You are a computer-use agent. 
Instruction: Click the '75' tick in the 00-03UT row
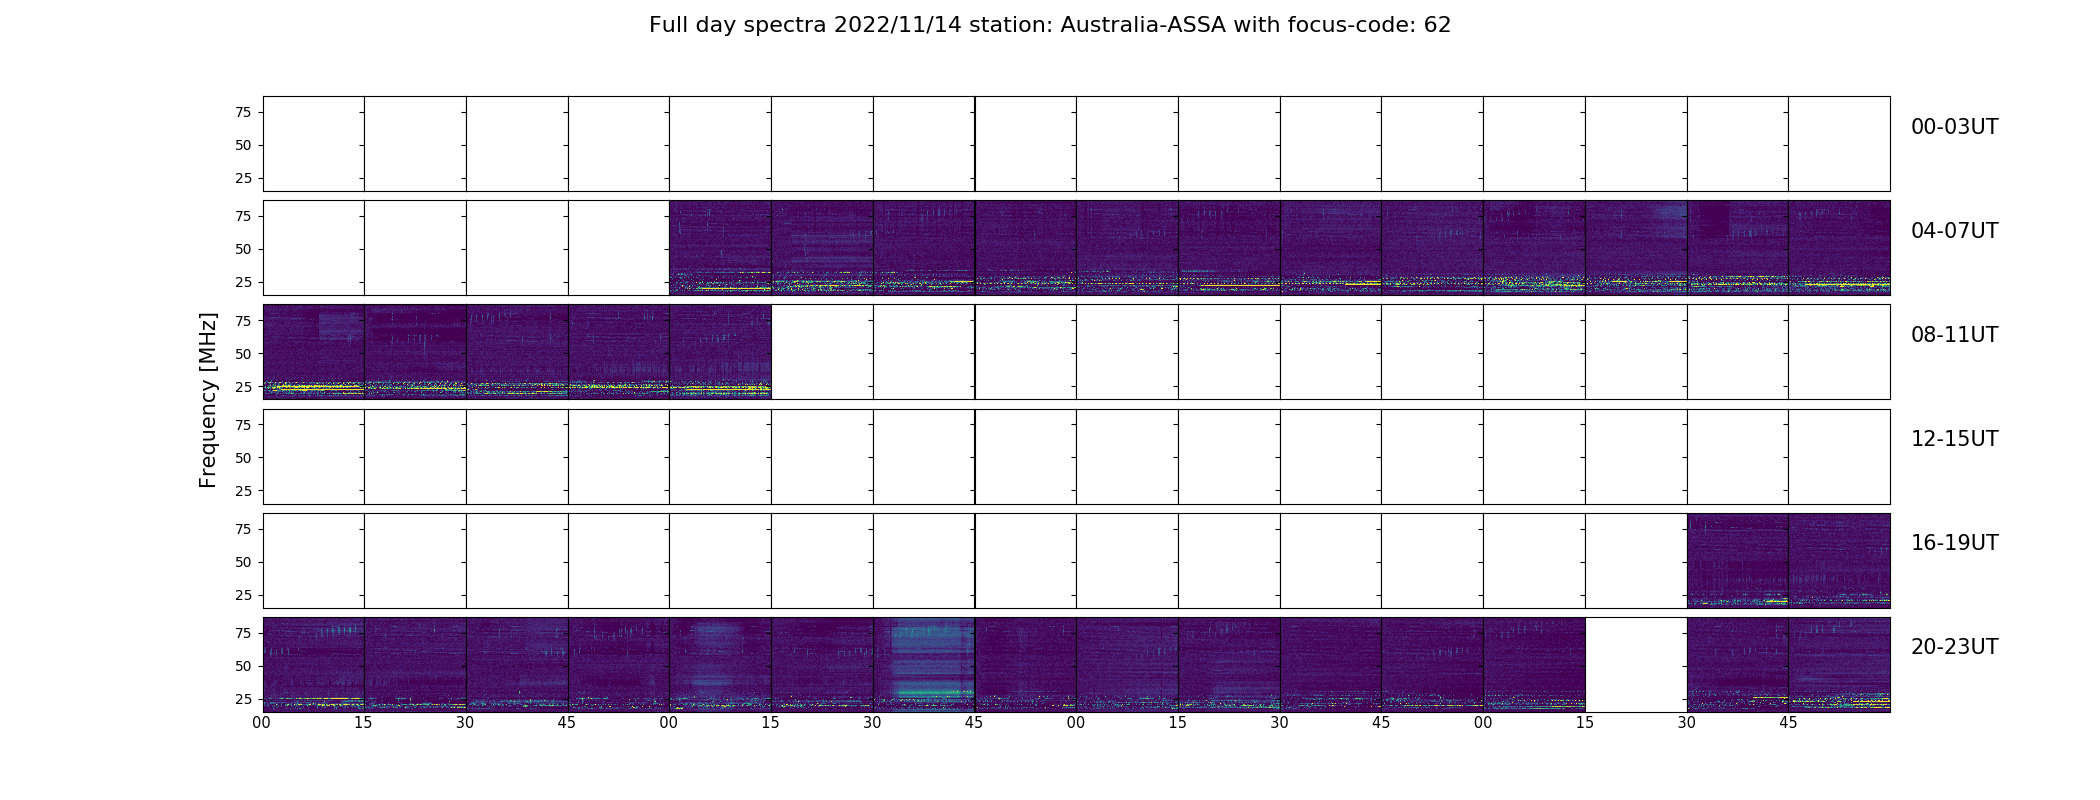(x=243, y=112)
